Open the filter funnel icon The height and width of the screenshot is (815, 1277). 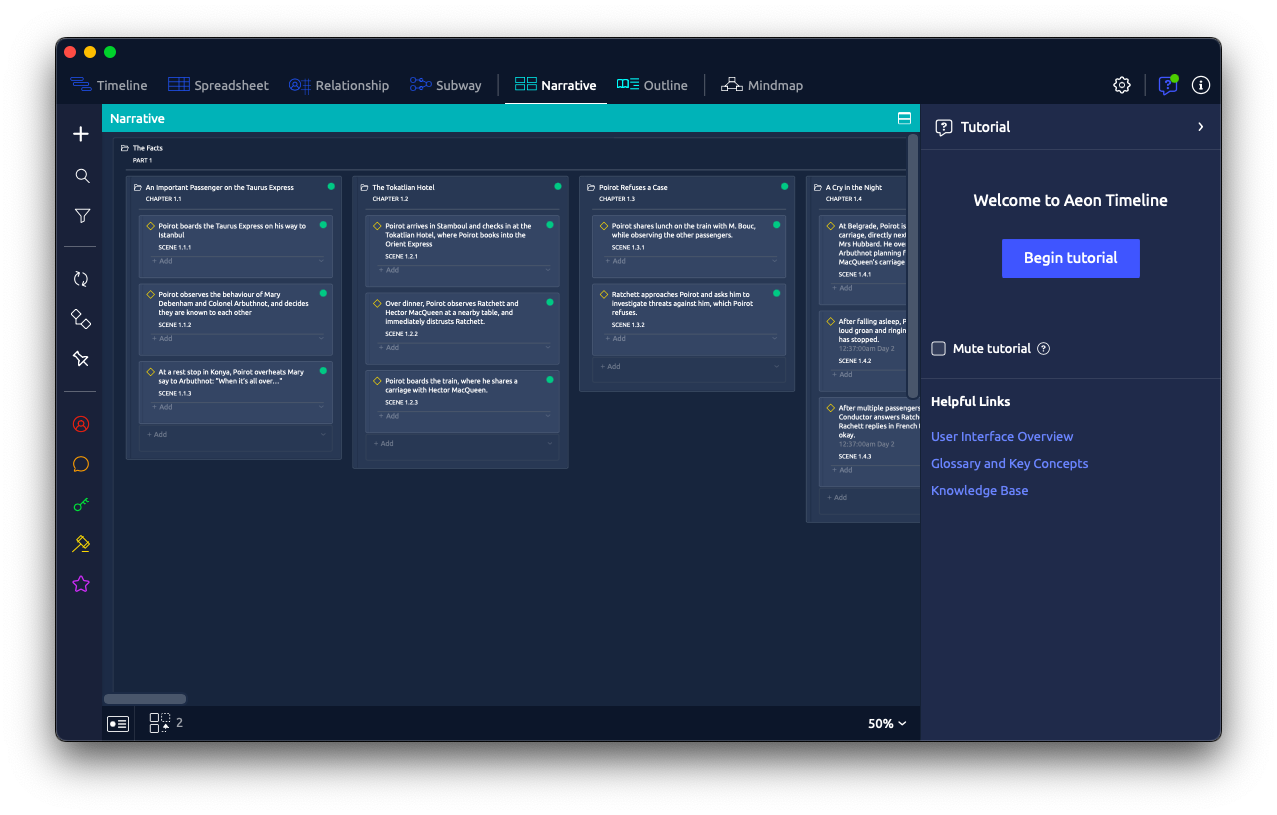(x=82, y=216)
